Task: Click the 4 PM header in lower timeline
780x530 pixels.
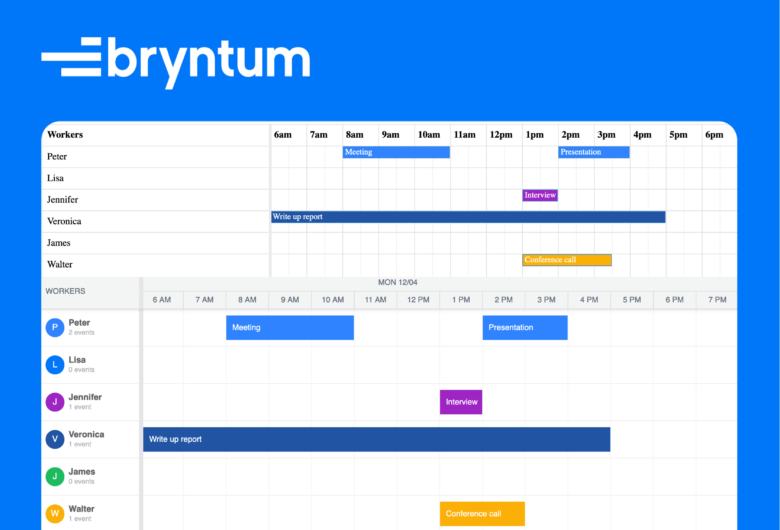Action: tap(589, 300)
